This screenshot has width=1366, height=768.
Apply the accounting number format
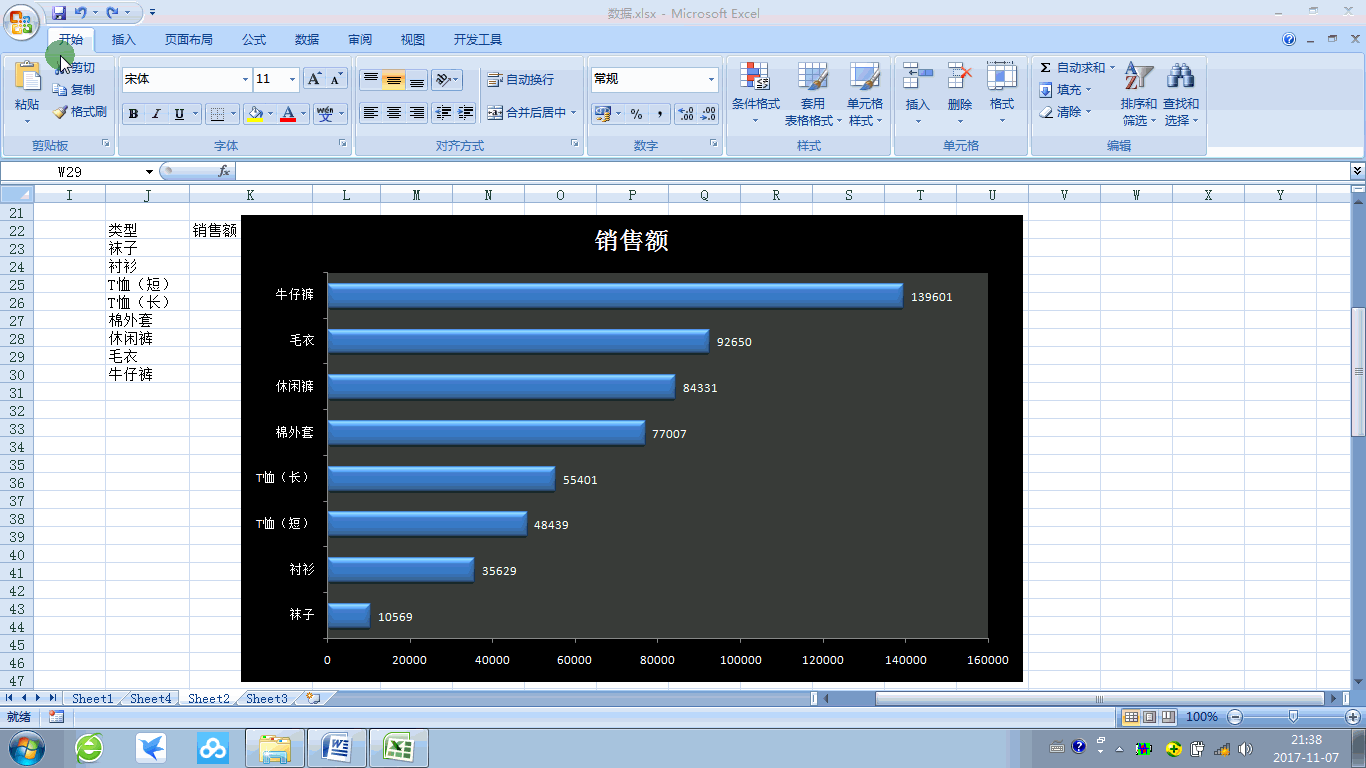tap(602, 114)
